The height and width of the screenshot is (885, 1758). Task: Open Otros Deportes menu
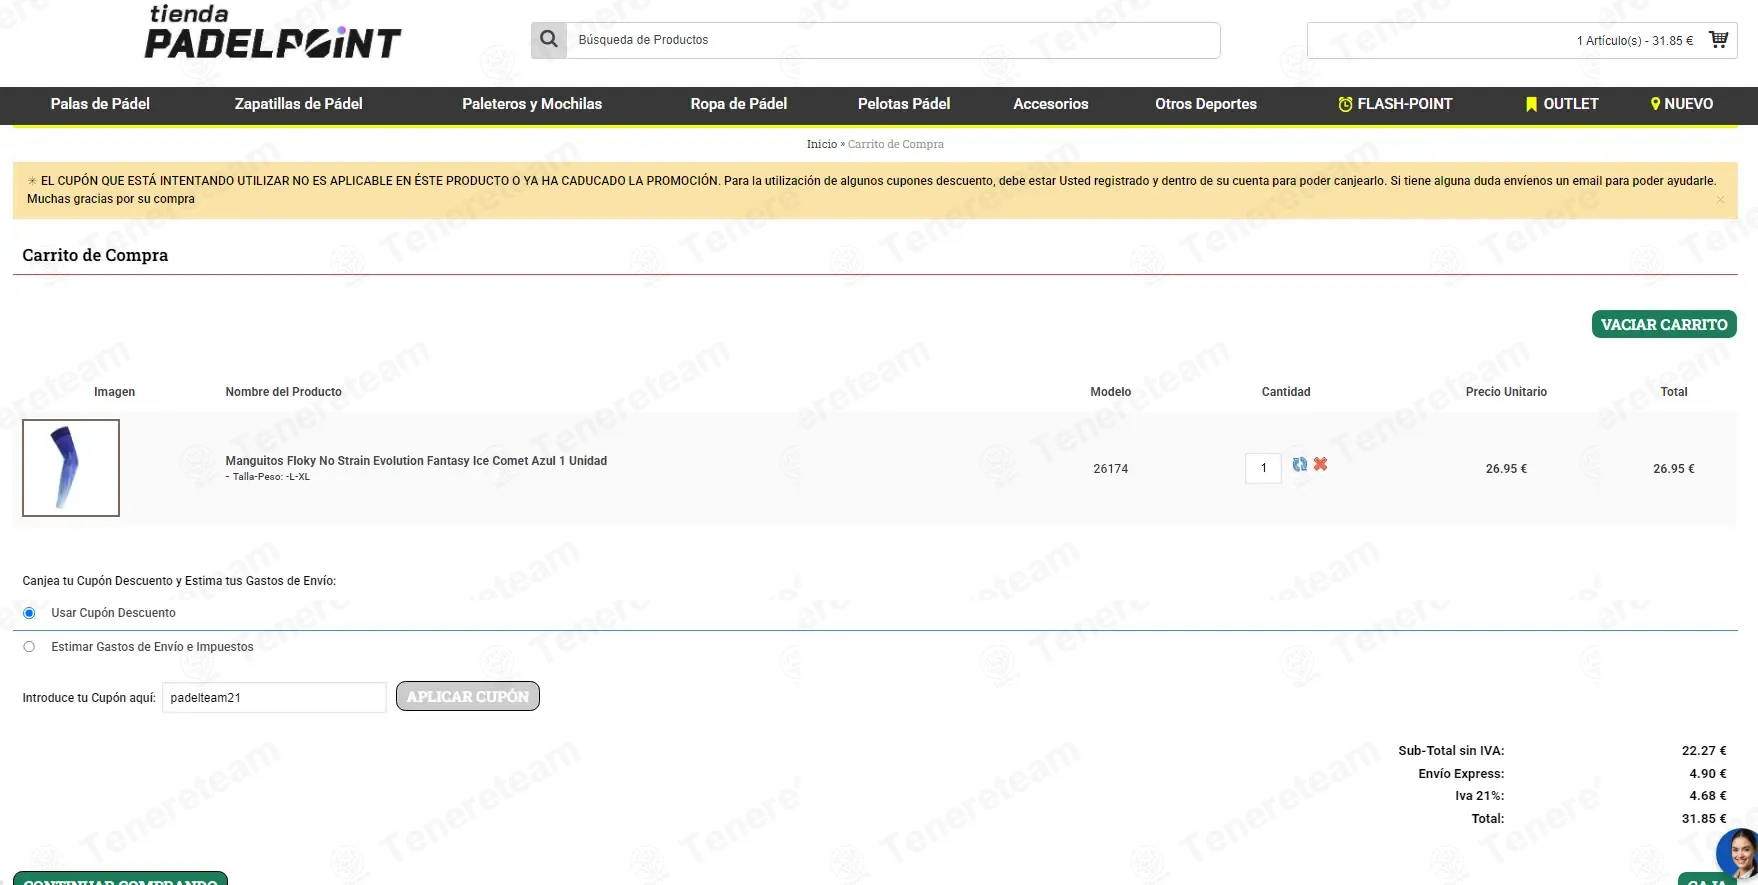click(x=1205, y=104)
